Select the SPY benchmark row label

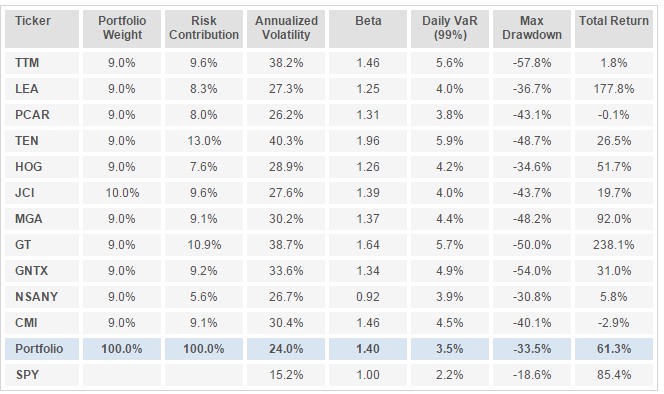coord(42,375)
